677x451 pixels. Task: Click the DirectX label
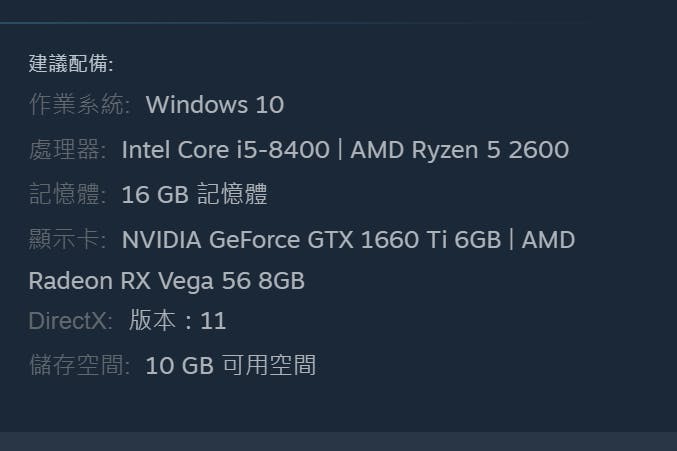point(71,321)
